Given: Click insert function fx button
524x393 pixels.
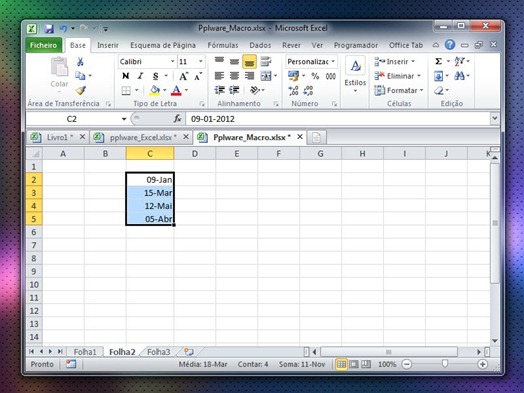Looking at the screenshot, I should pos(177,119).
